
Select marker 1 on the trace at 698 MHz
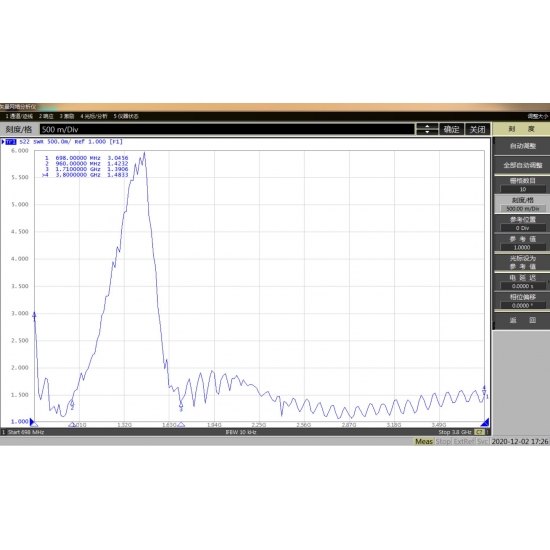tap(34, 316)
